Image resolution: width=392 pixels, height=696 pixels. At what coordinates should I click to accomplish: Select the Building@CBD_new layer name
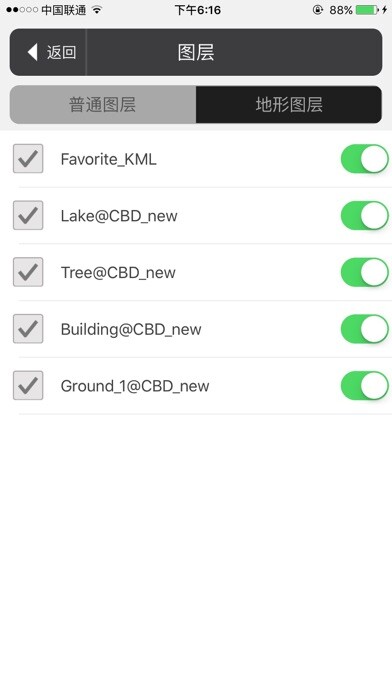tap(131, 329)
